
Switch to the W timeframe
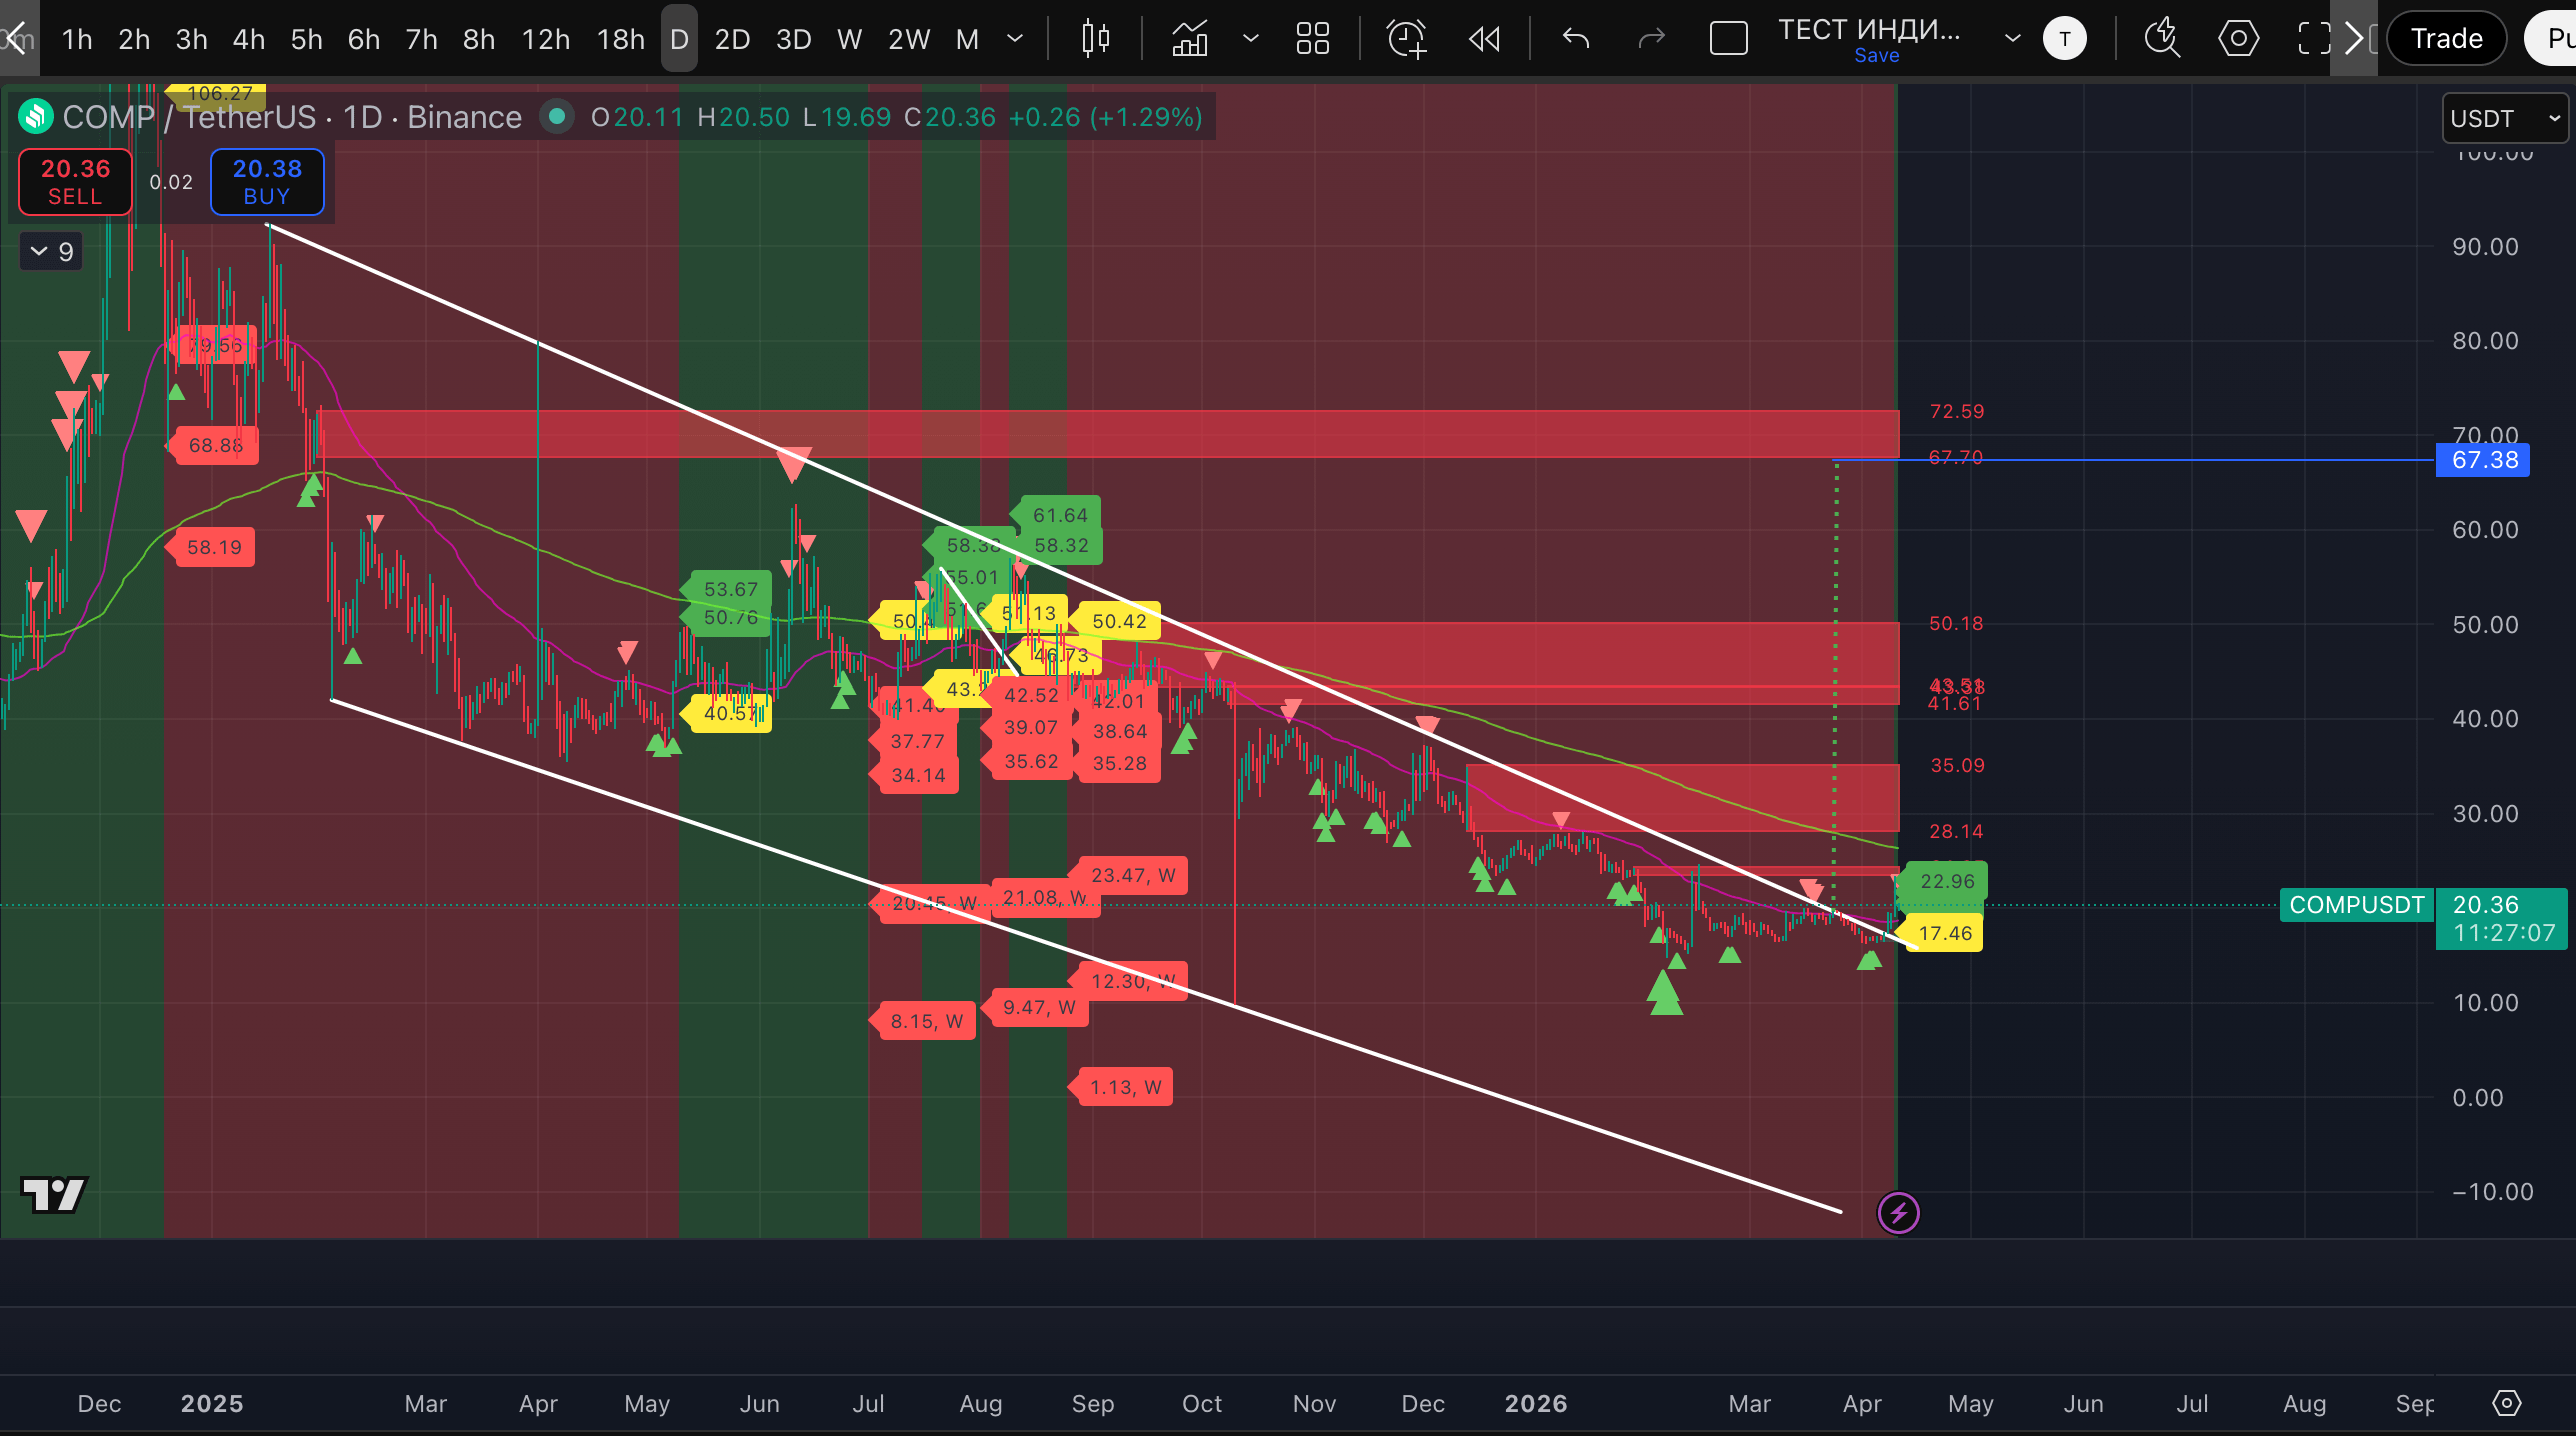[x=849, y=39]
